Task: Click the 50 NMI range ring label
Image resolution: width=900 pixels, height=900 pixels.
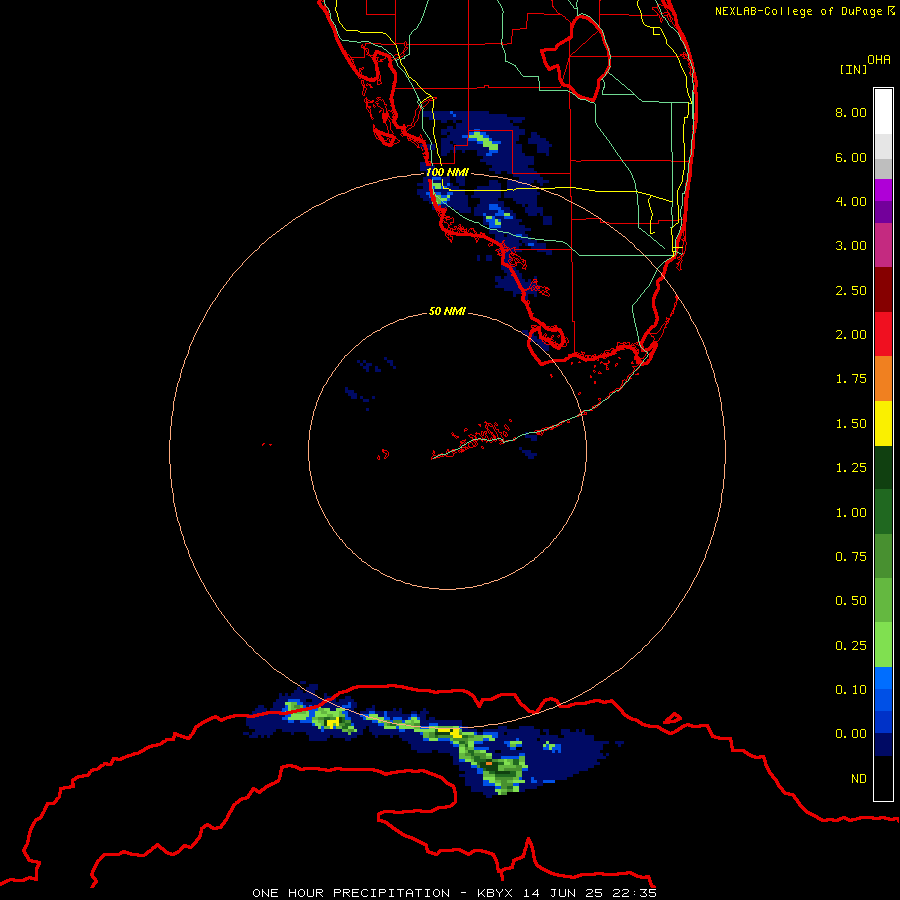Action: coord(447,311)
